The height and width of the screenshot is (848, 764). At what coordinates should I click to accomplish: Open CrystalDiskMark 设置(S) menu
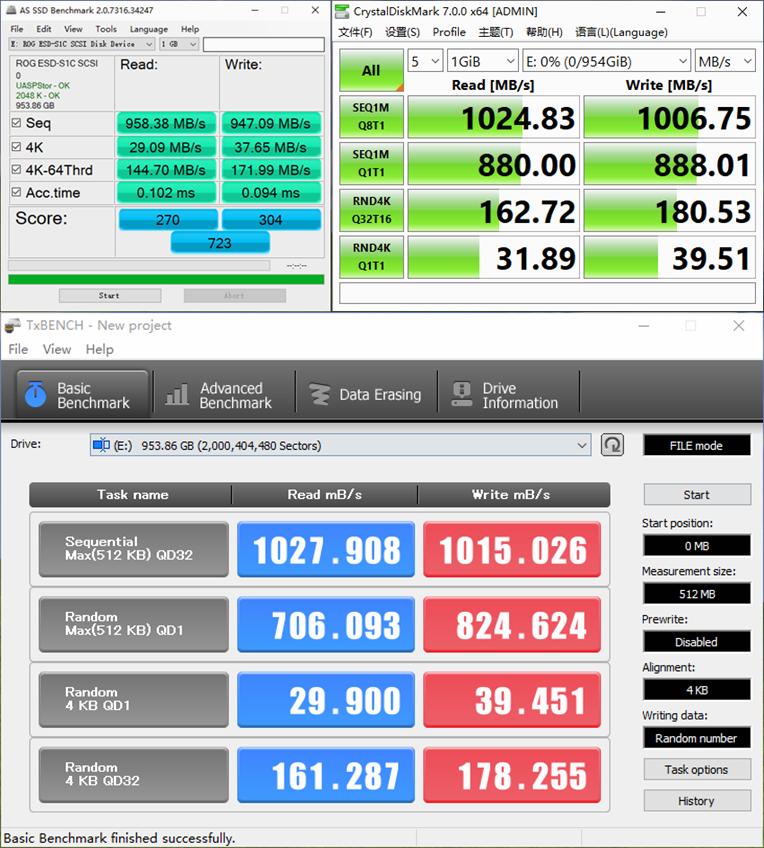402,32
